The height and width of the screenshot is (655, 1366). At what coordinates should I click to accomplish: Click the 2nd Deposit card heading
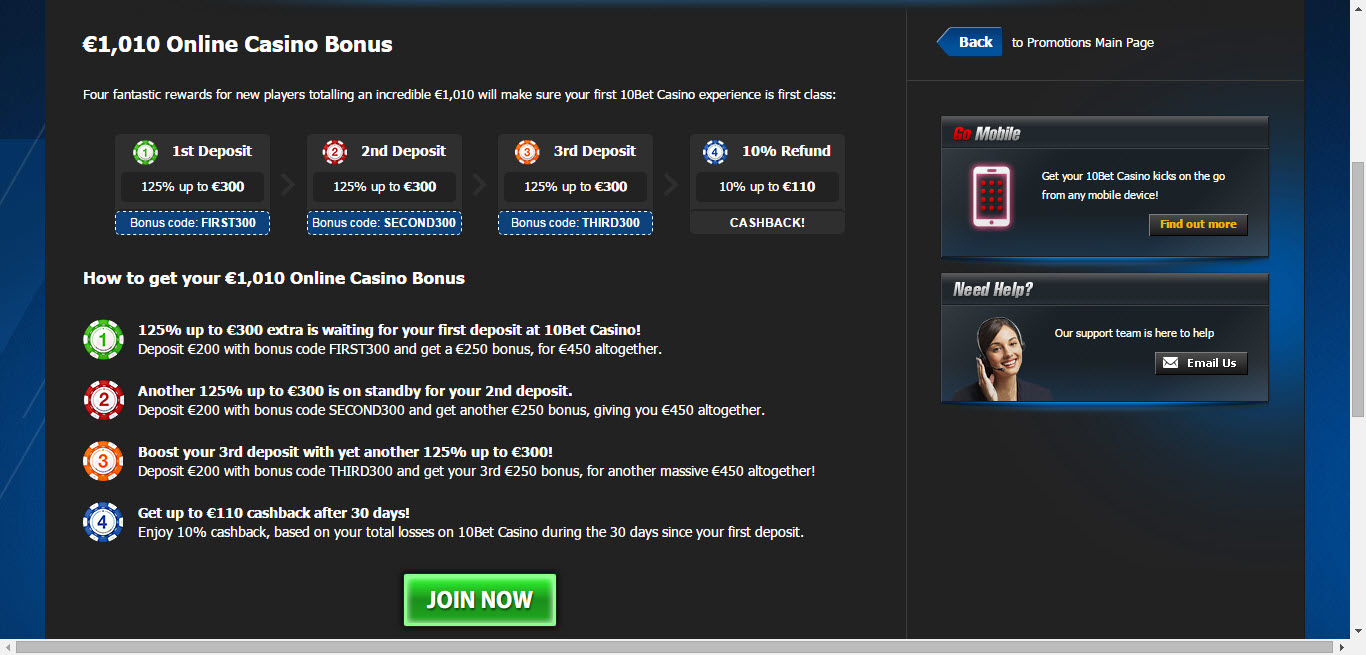pyautogui.click(x=403, y=151)
